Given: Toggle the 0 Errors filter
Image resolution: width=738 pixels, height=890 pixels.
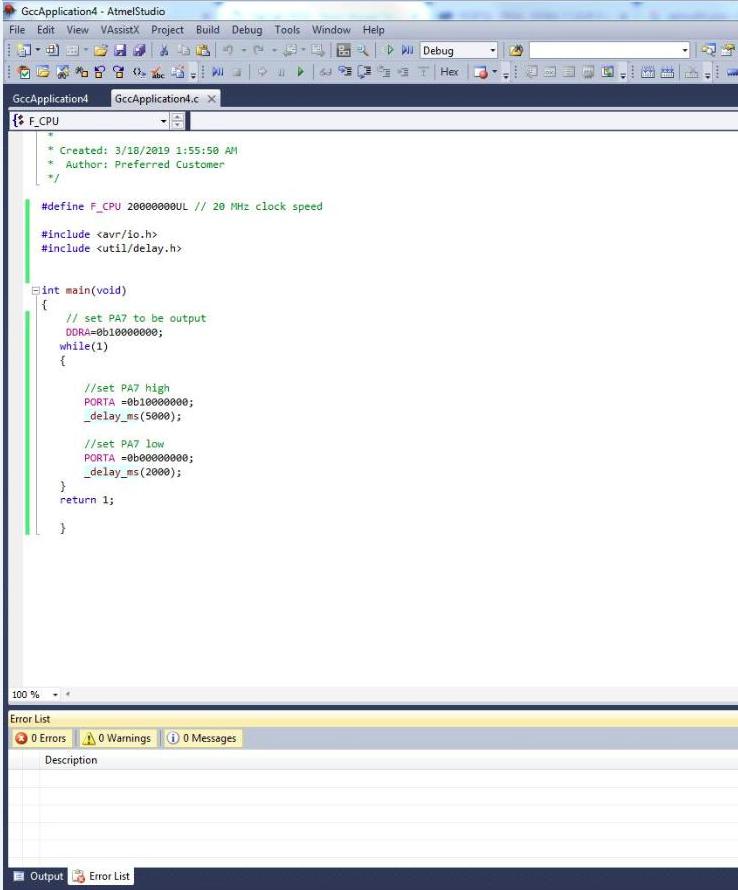Looking at the screenshot, I should tap(41, 739).
